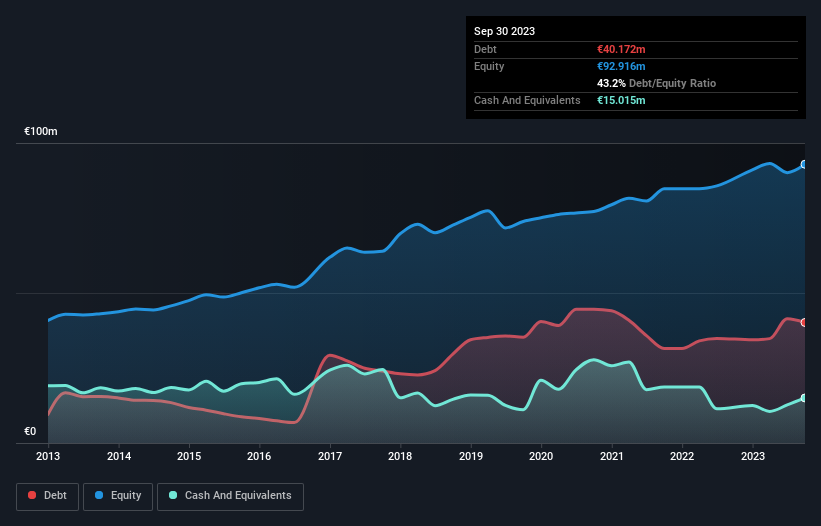The height and width of the screenshot is (526, 821).
Task: Click the €0 y-axis label
Action: pos(30,431)
